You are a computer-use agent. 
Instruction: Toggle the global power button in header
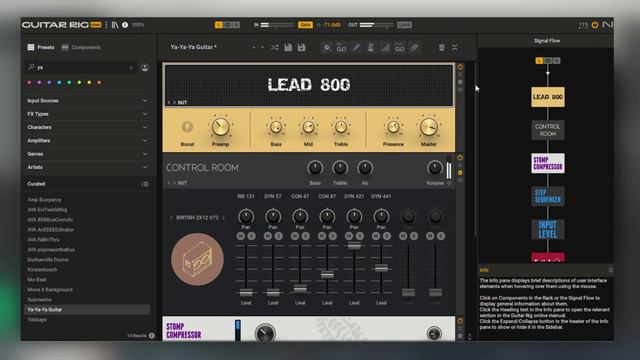[595, 25]
